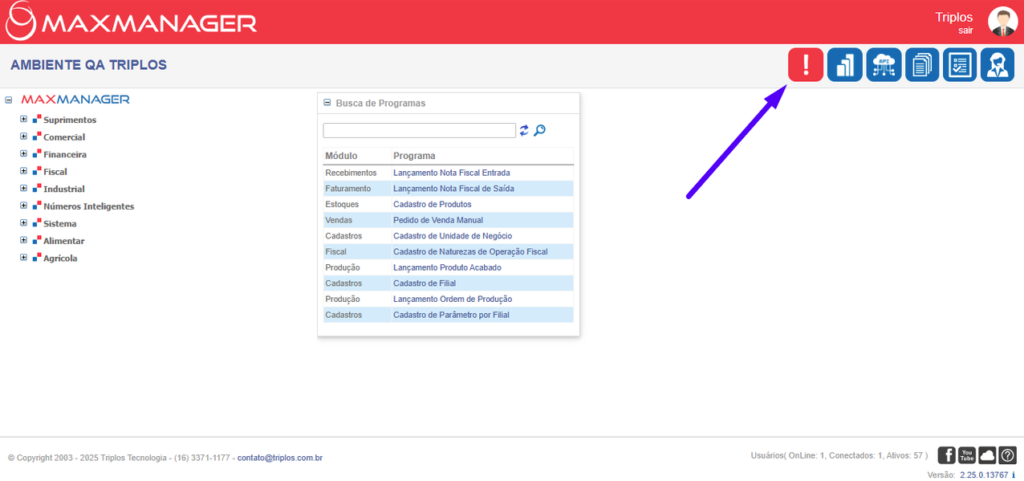
Task: Click the Vendas module cell
Action: (x=338, y=220)
